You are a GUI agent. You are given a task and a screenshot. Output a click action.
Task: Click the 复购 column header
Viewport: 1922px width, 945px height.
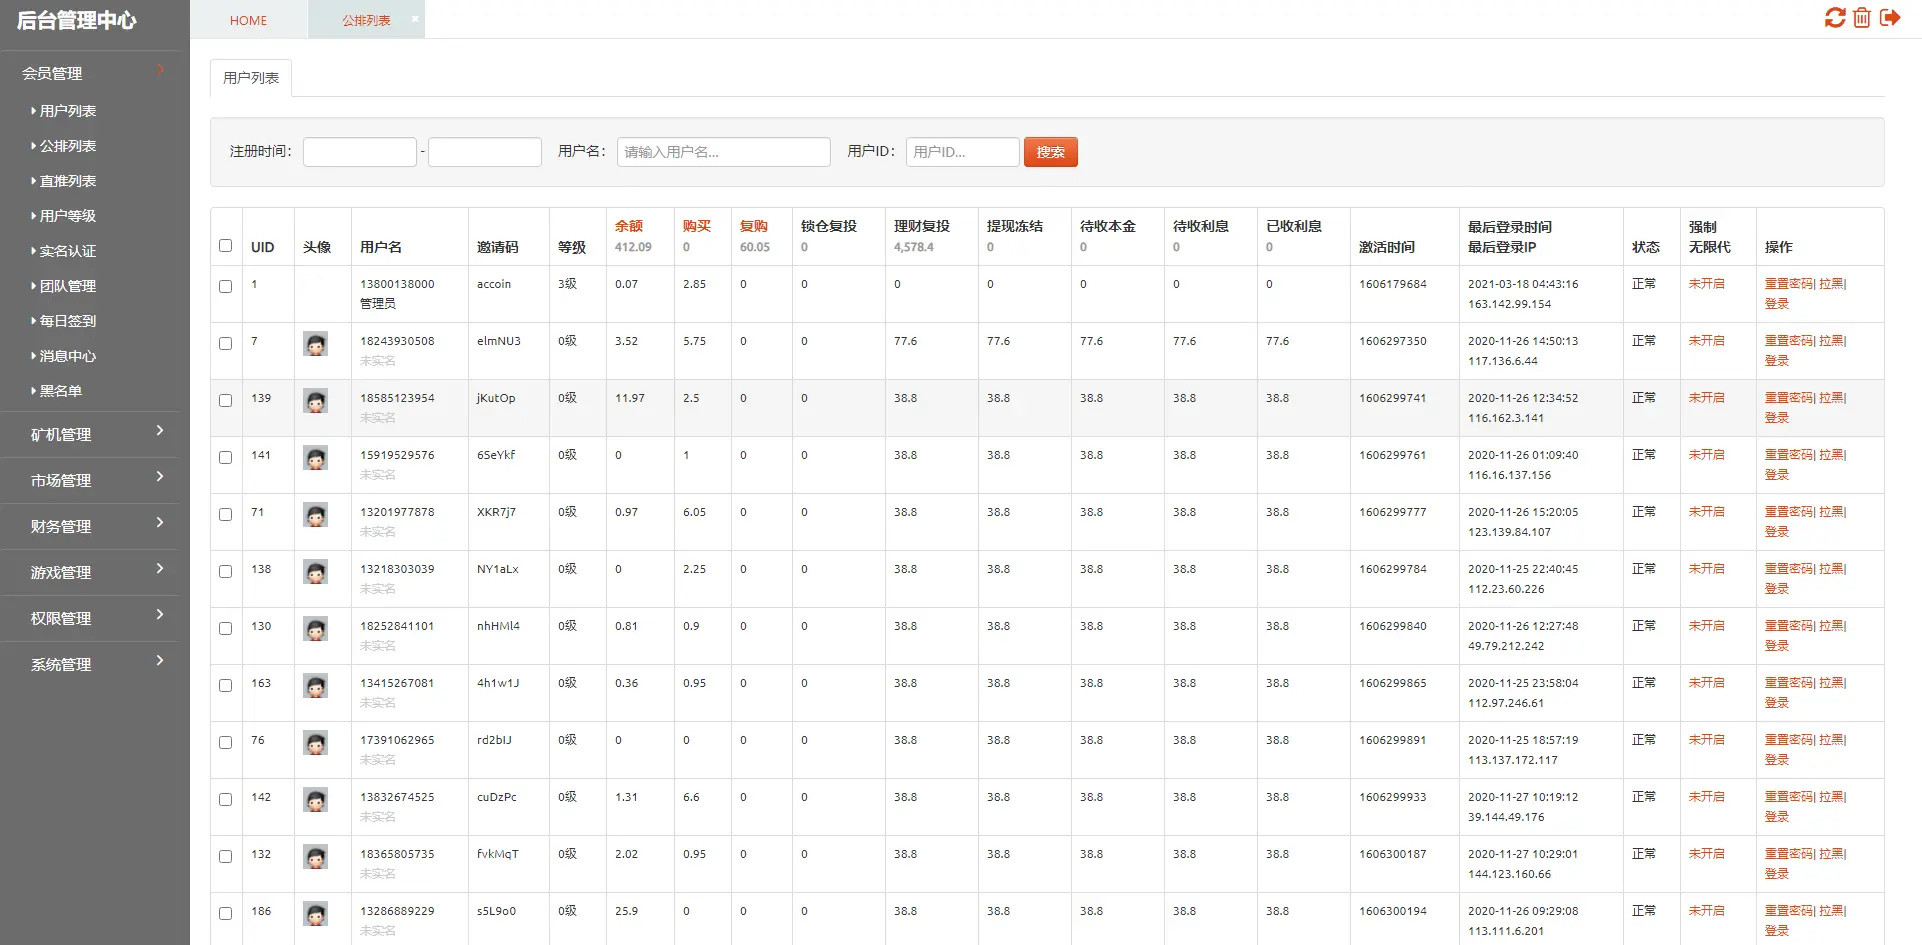(x=754, y=226)
